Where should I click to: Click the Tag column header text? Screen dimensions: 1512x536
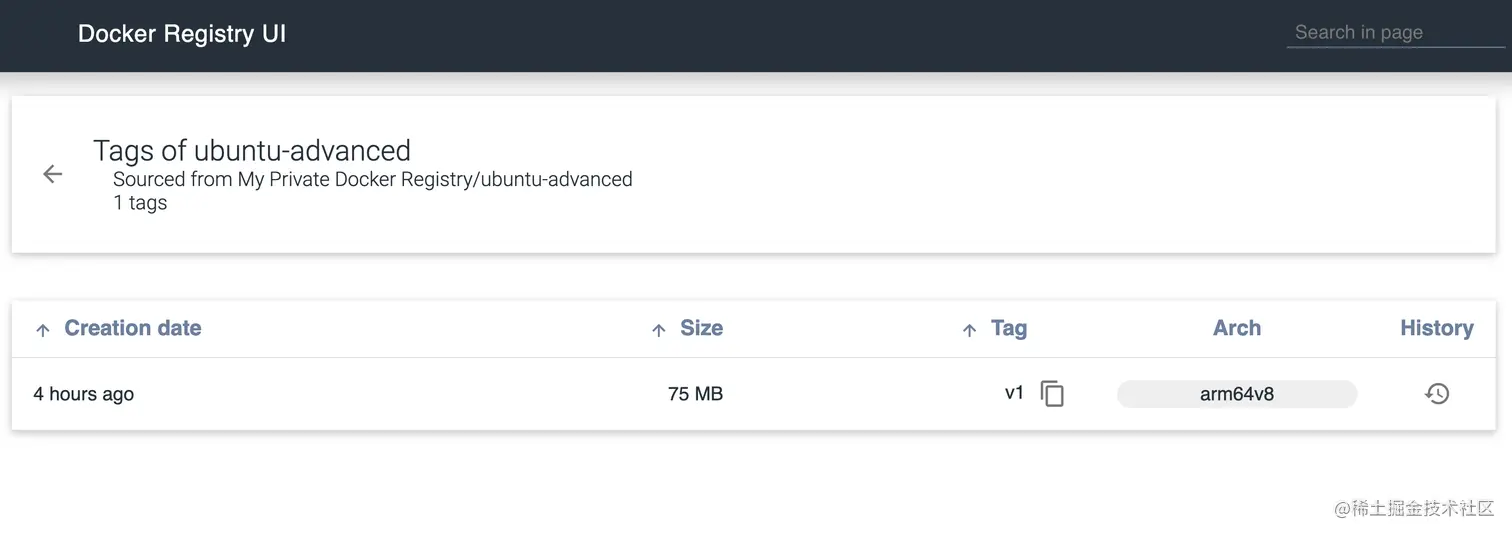1008,328
